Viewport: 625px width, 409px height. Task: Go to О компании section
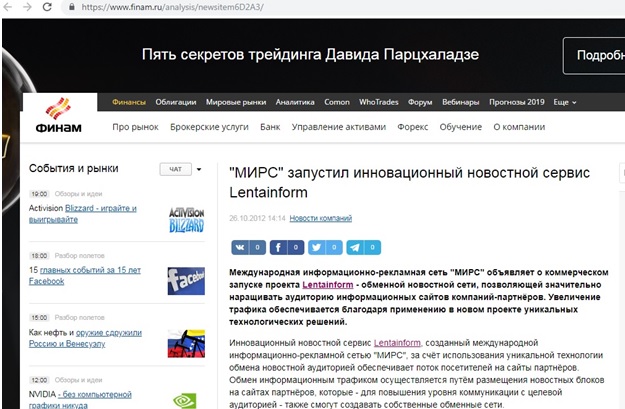(x=519, y=127)
